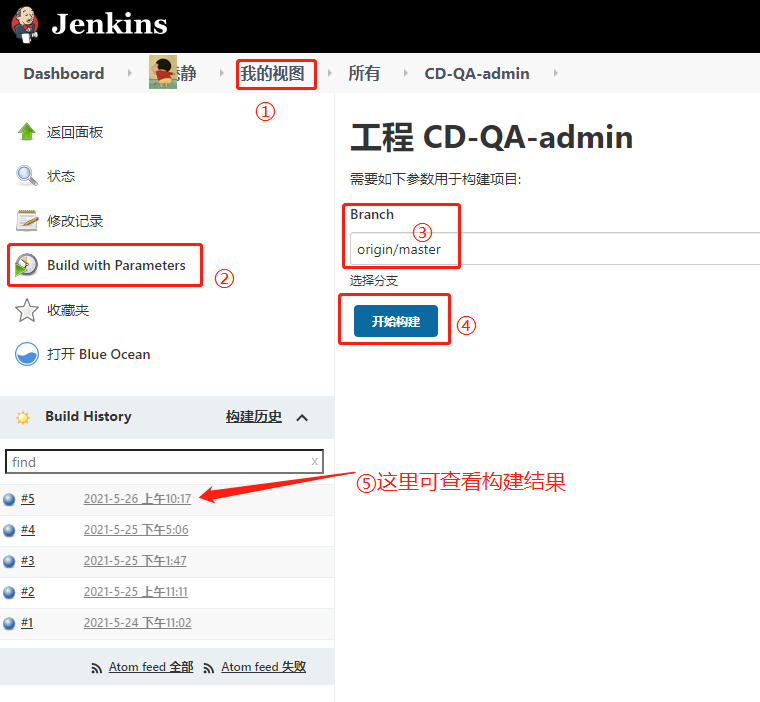Screen dimensions: 760x702
Task: Click the green up-arrow 返回面板 icon
Action: [27, 131]
